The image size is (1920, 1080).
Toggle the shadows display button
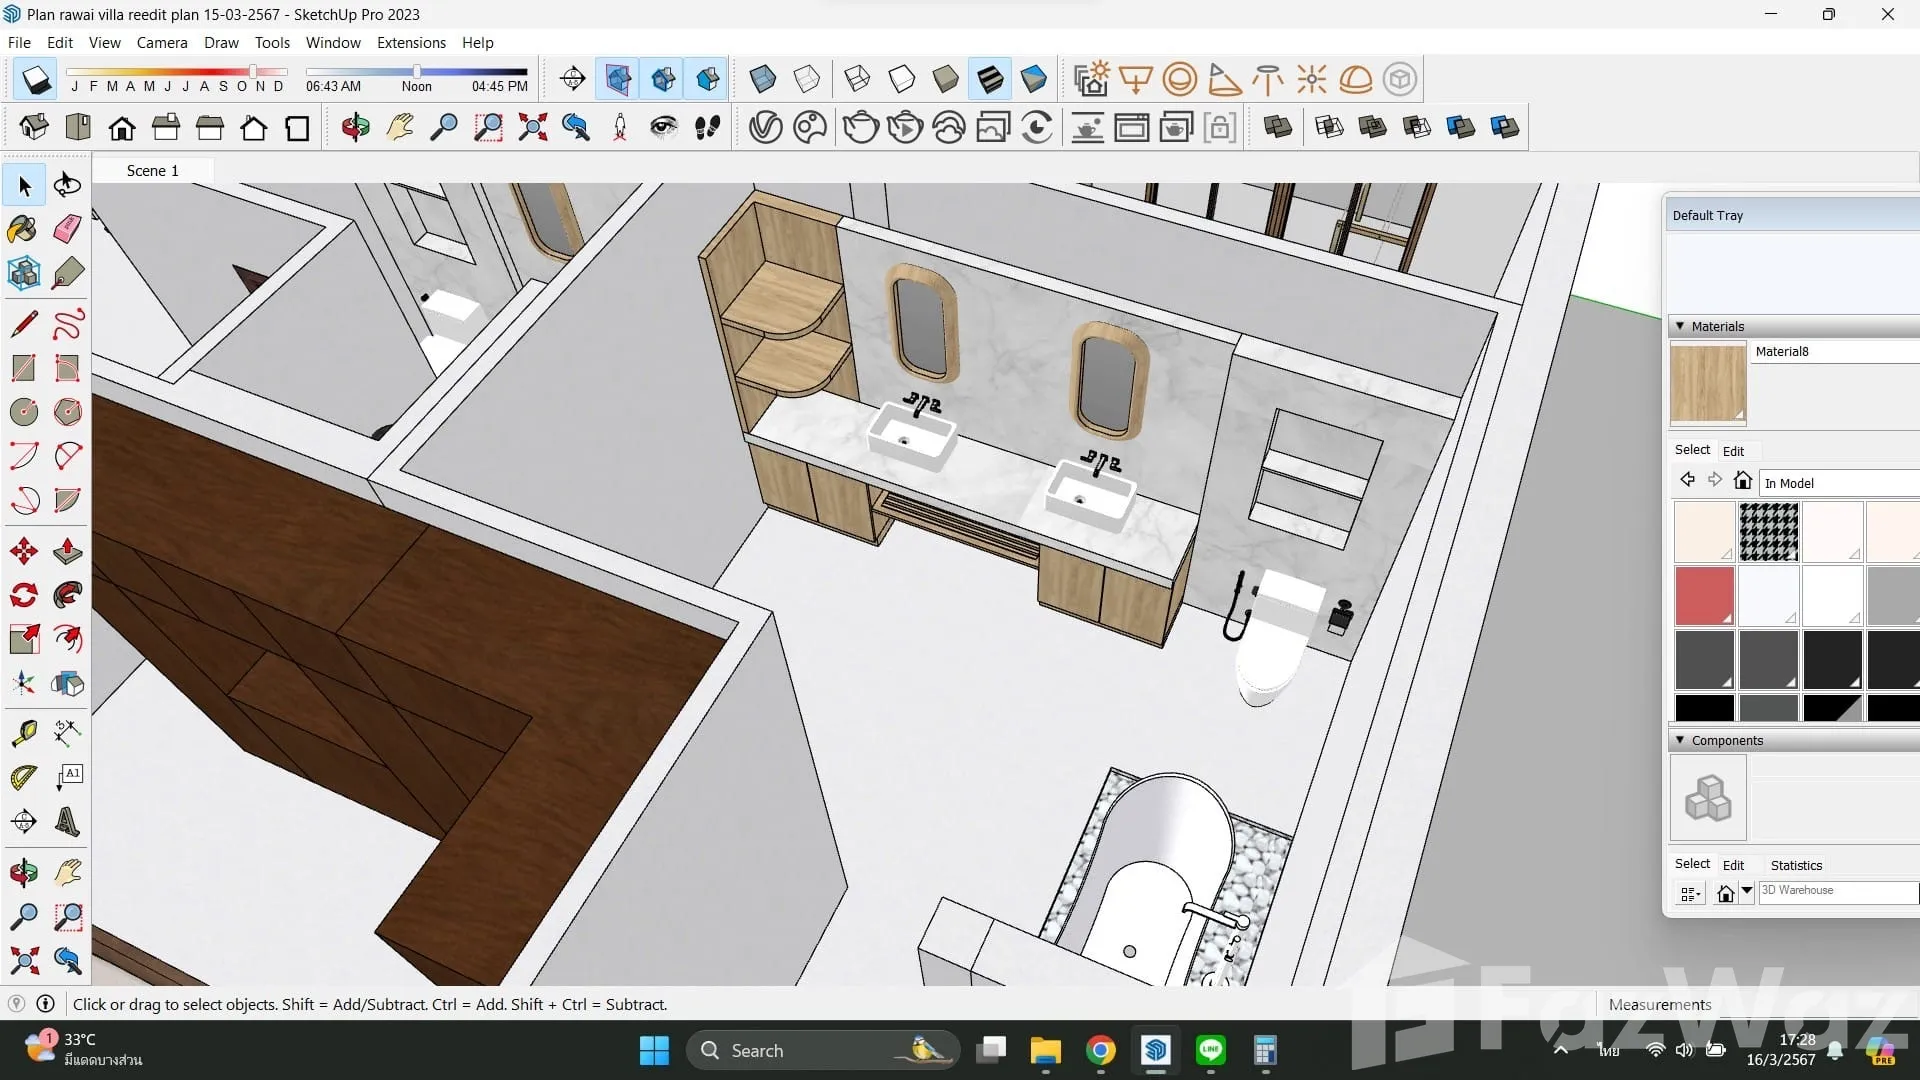(36, 79)
